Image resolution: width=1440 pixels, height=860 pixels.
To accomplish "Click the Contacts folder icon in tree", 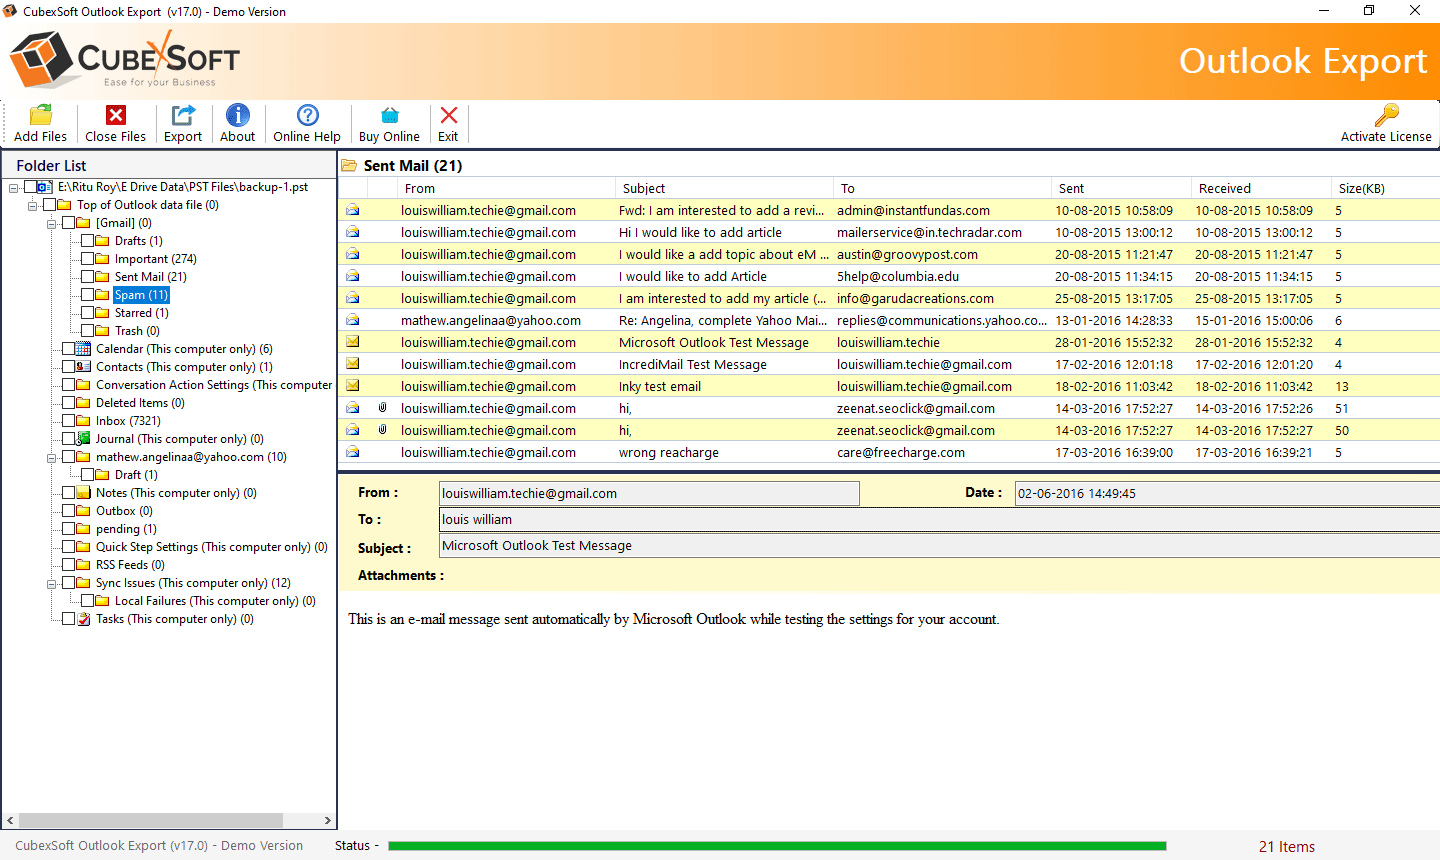I will pos(84,367).
